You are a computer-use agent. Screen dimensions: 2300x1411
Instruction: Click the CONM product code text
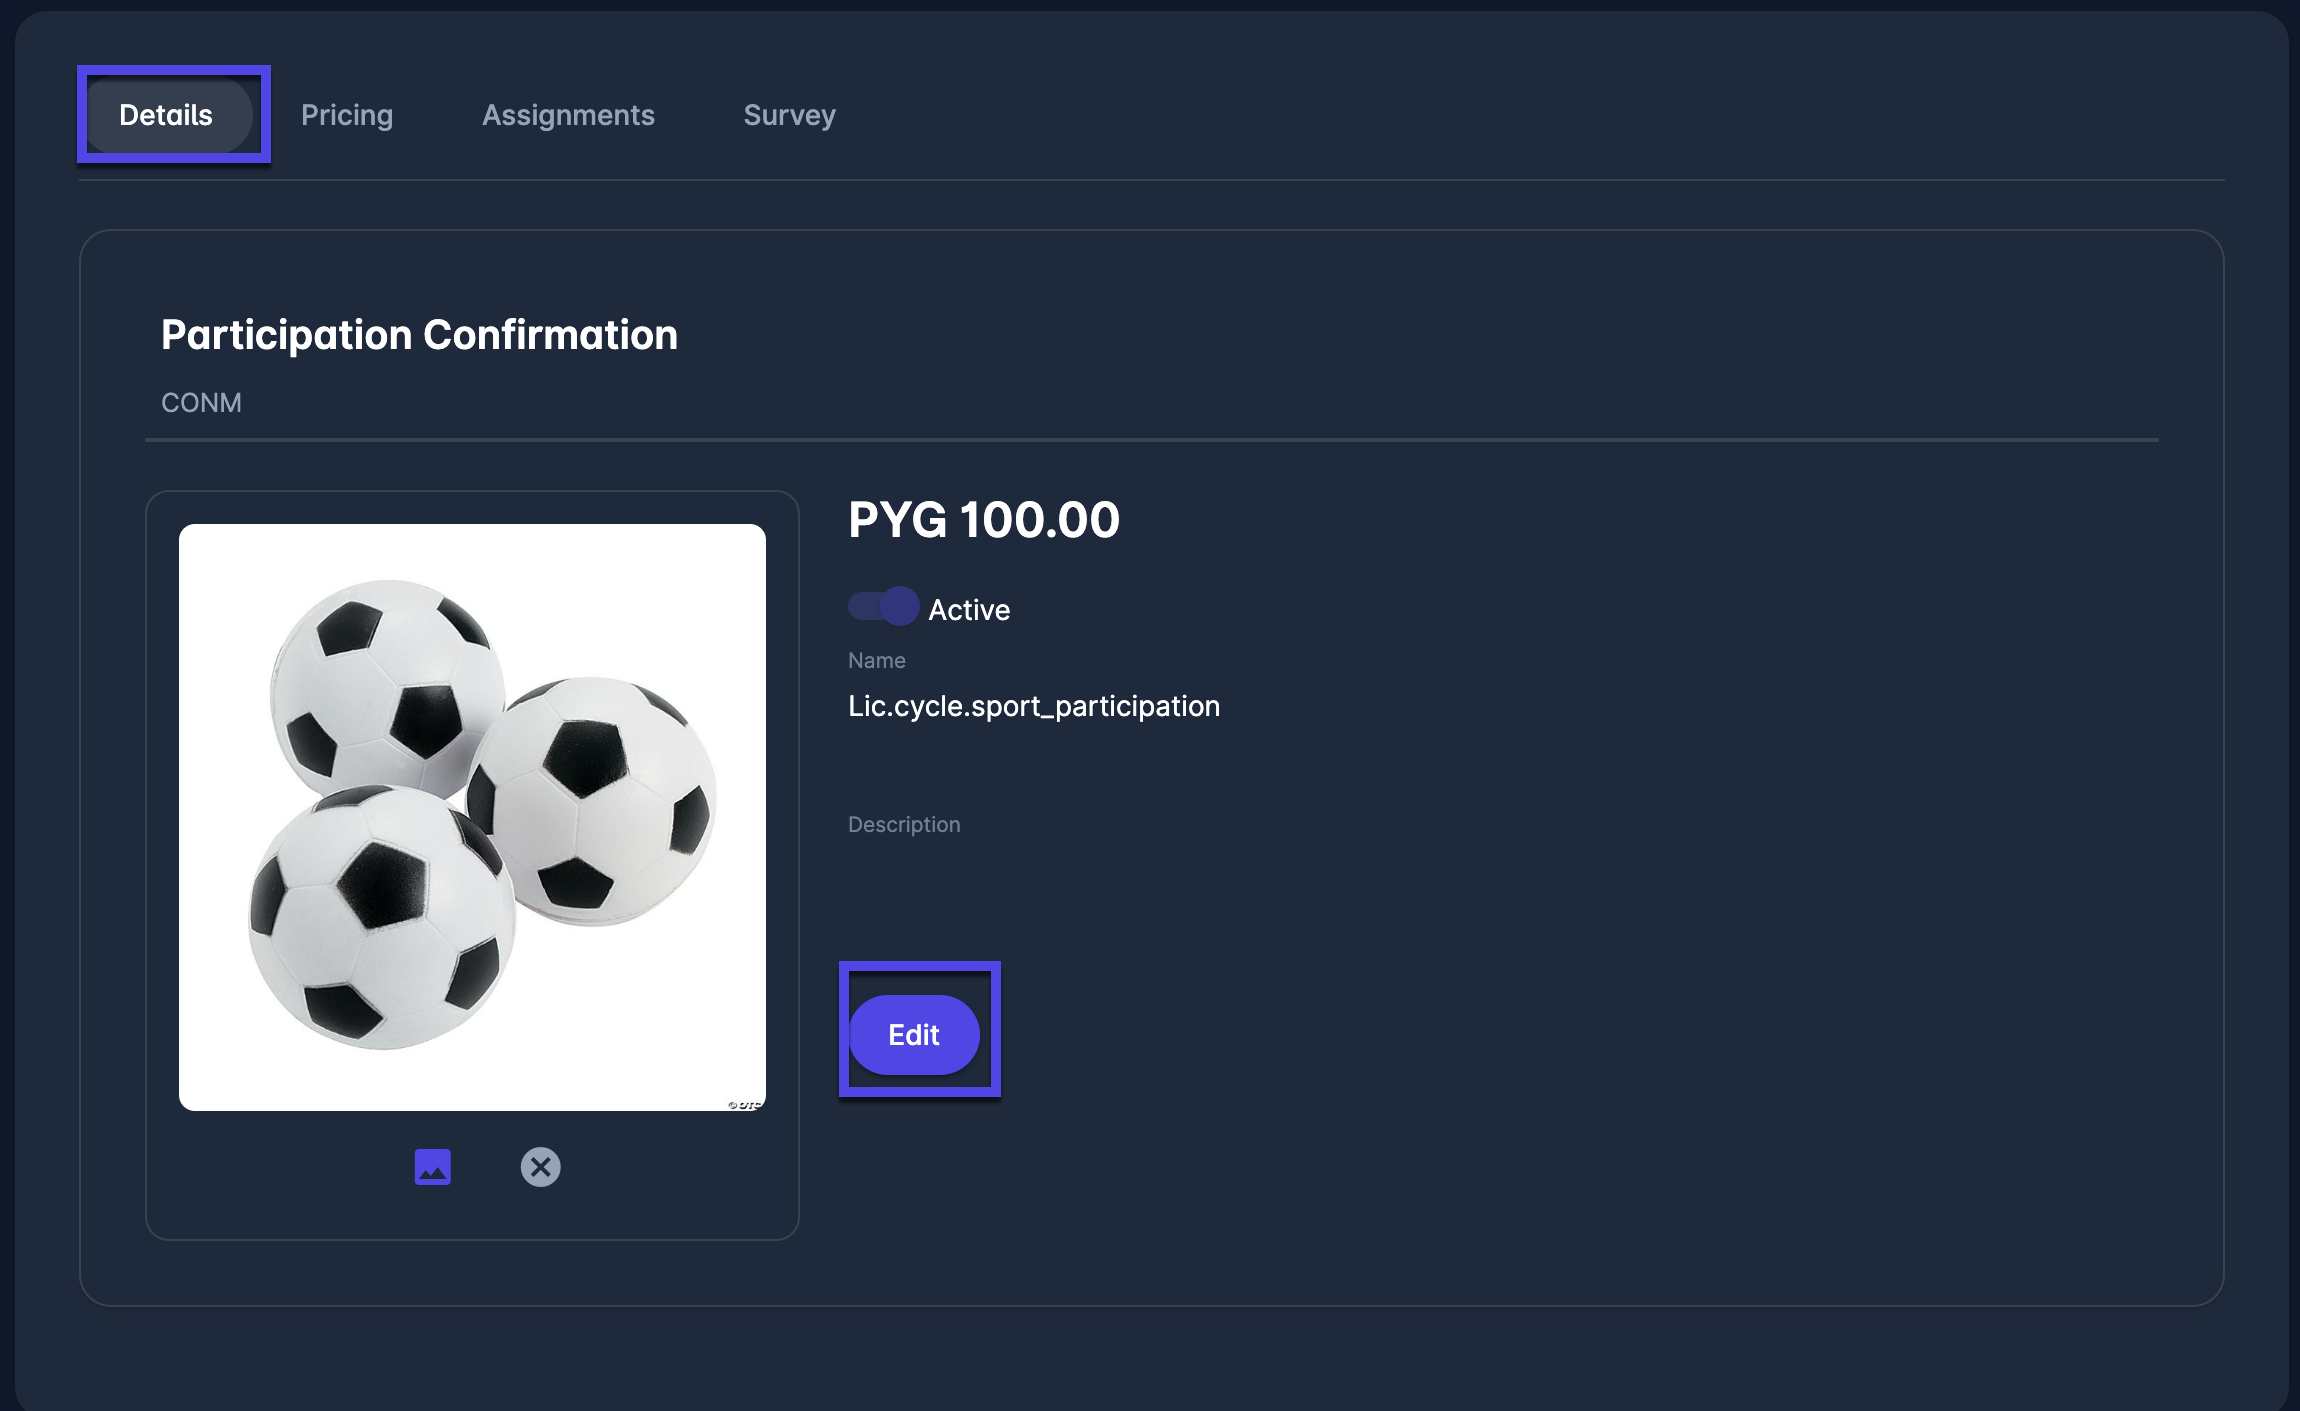pyautogui.click(x=201, y=403)
